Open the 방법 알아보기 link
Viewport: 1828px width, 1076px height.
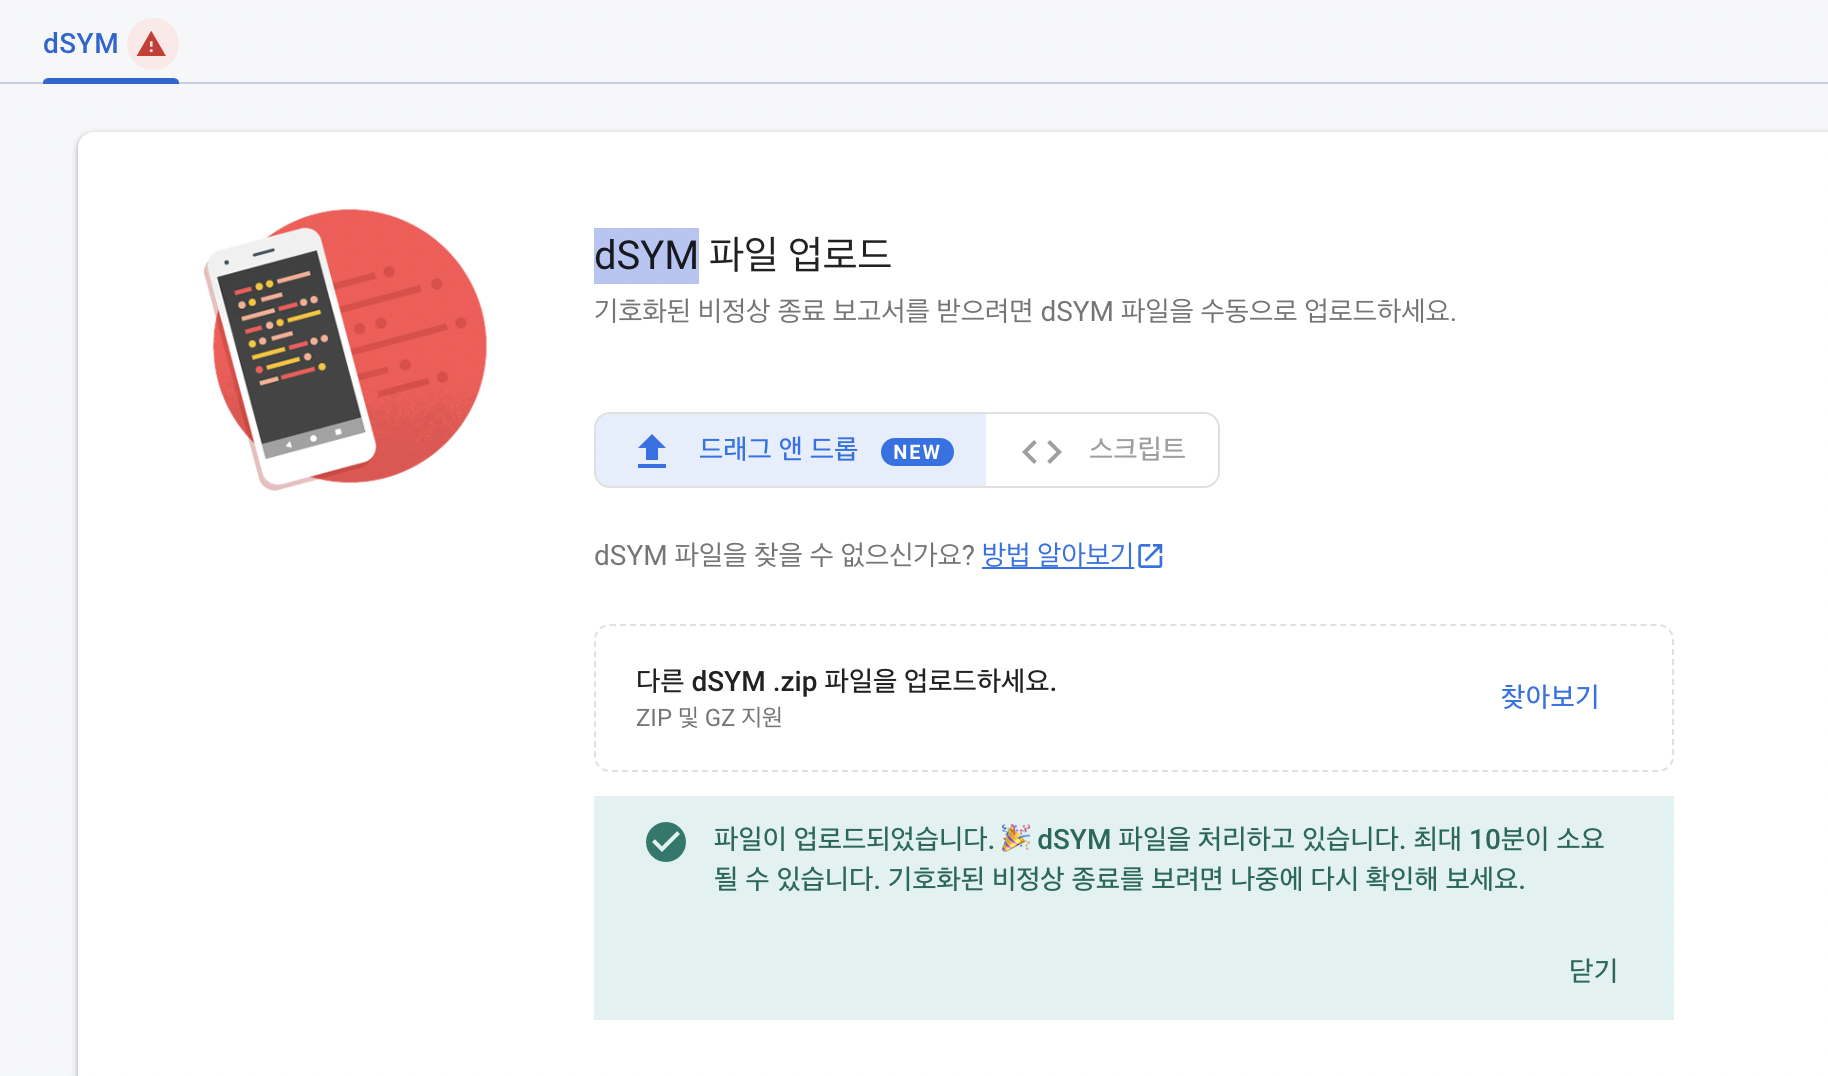[x=1057, y=555]
